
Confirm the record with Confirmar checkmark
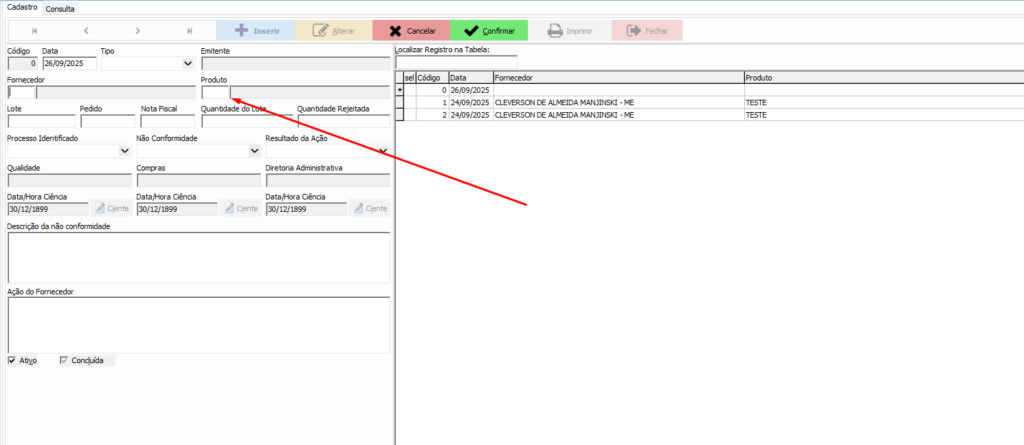[488, 31]
